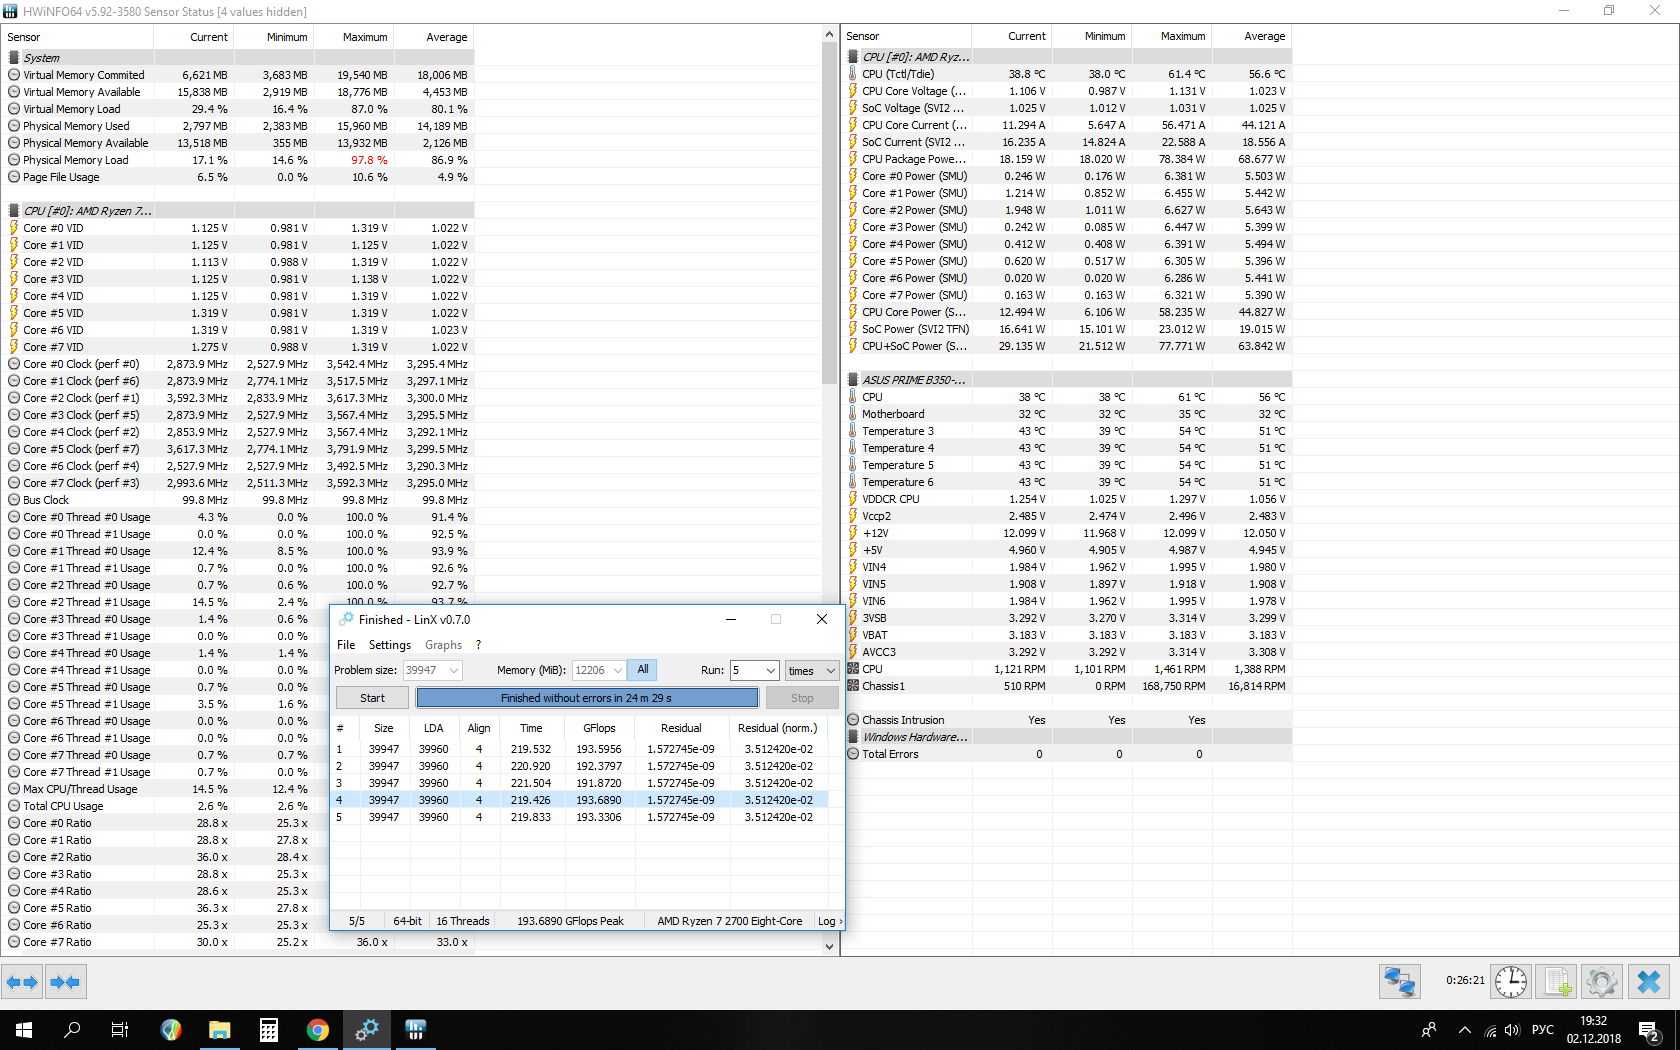Click the thermometer icon beside Motherboard
Image resolution: width=1680 pixels, height=1050 pixels.
coord(853,414)
